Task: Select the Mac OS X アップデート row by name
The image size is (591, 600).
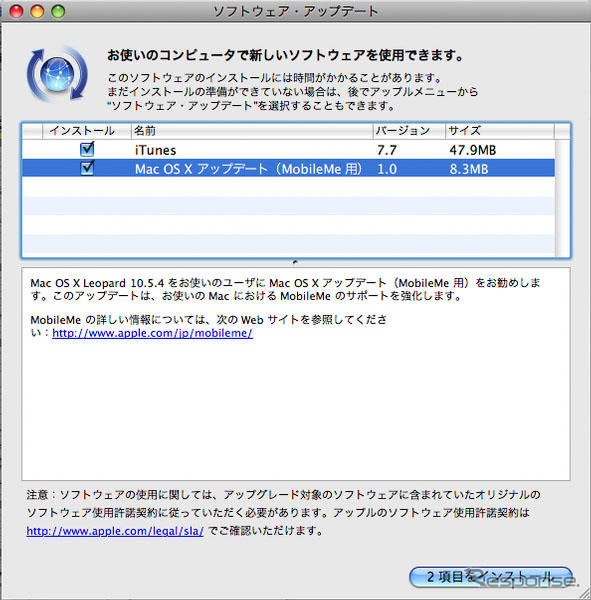Action: (248, 169)
